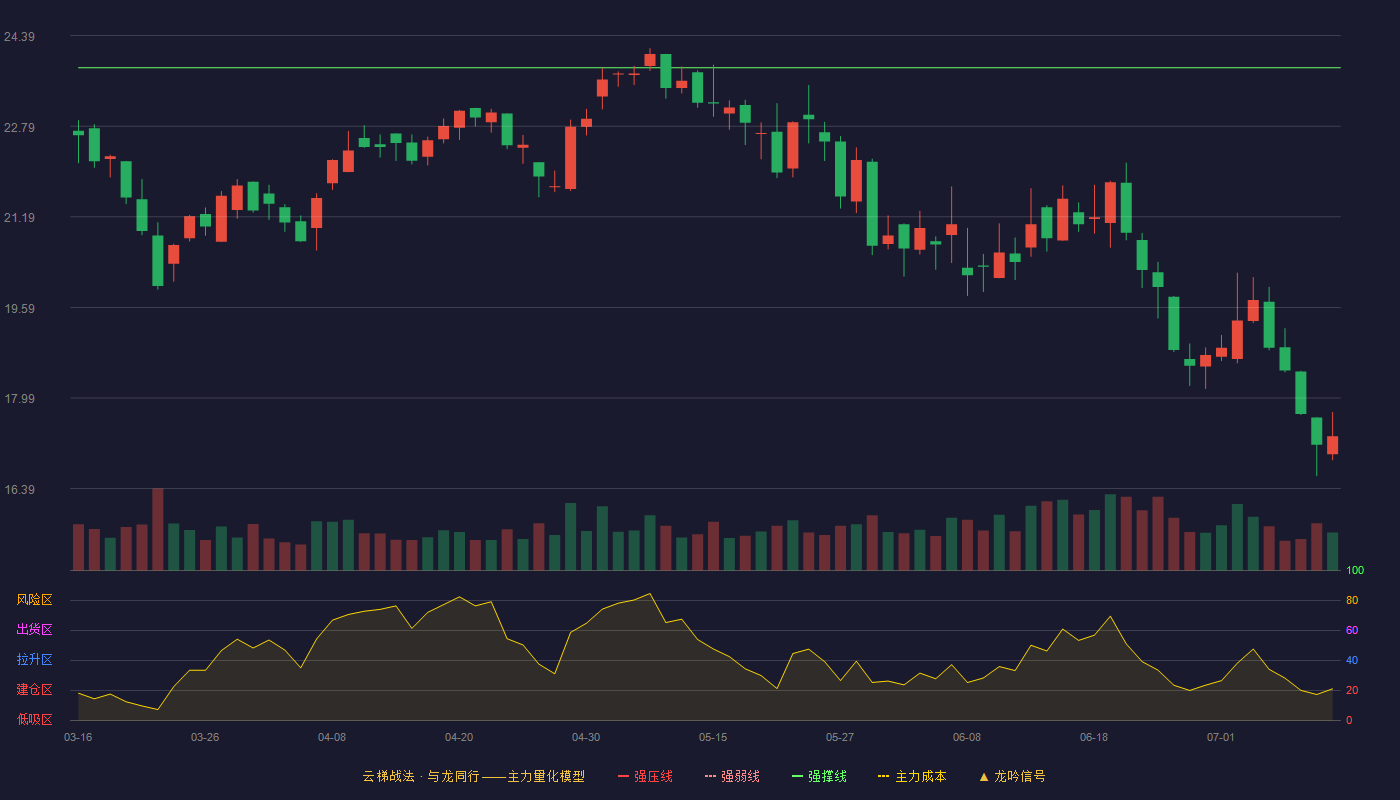This screenshot has height=800, width=1400.
Task: Click the 低吸区 zone label
Action: [x=34, y=719]
